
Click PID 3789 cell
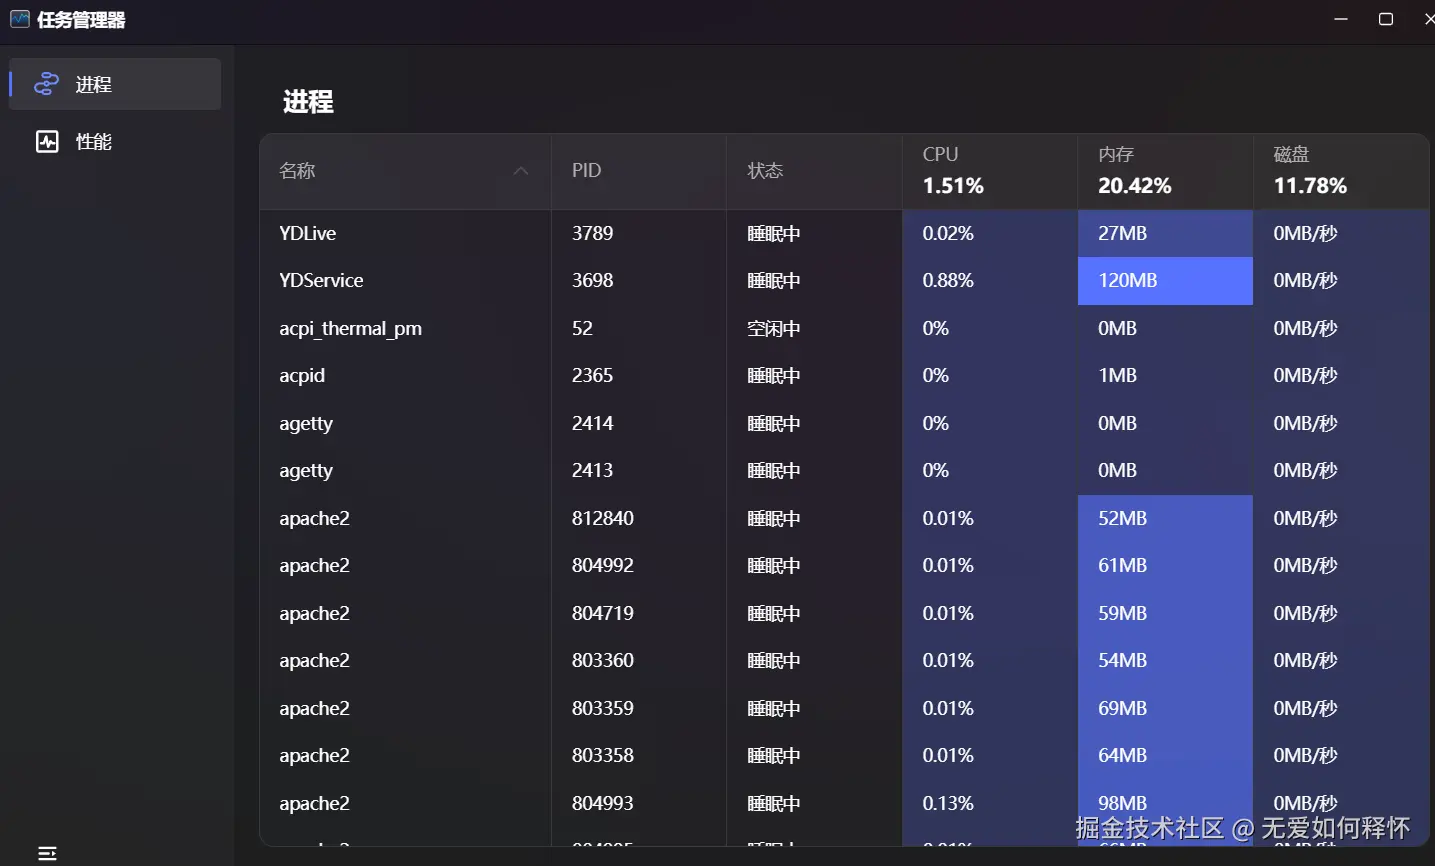click(x=639, y=233)
